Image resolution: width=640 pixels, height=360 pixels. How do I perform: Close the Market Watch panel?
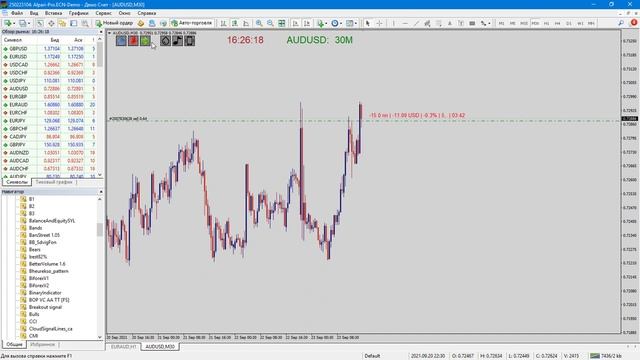101,31
